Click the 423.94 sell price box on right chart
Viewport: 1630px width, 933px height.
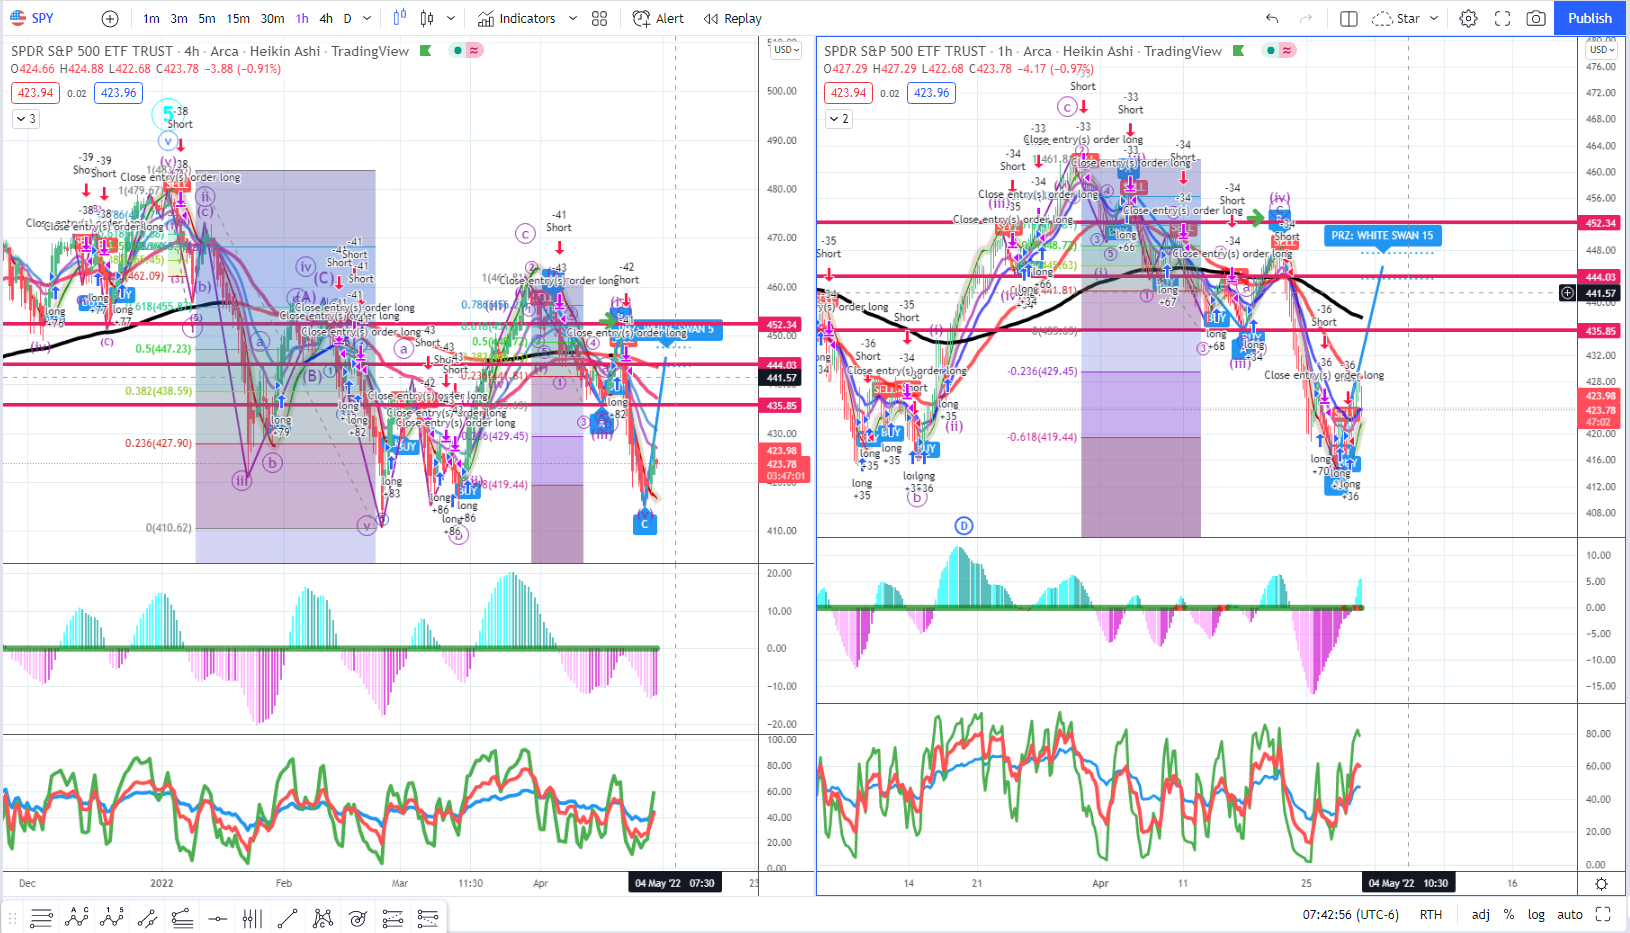pyautogui.click(x=849, y=93)
